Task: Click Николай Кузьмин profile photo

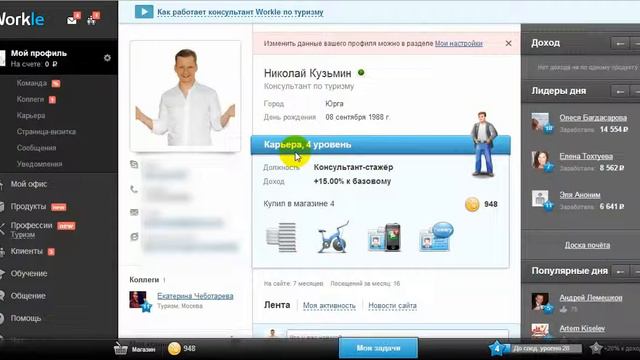Action: pos(185,96)
